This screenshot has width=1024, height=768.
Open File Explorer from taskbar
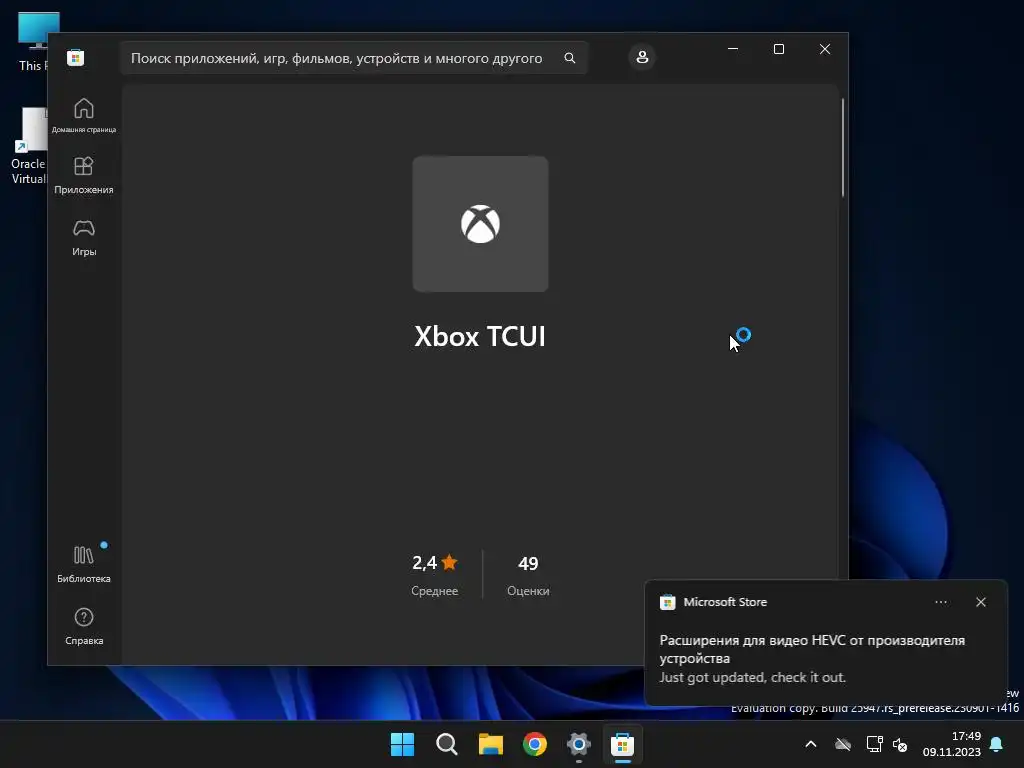(x=490, y=744)
